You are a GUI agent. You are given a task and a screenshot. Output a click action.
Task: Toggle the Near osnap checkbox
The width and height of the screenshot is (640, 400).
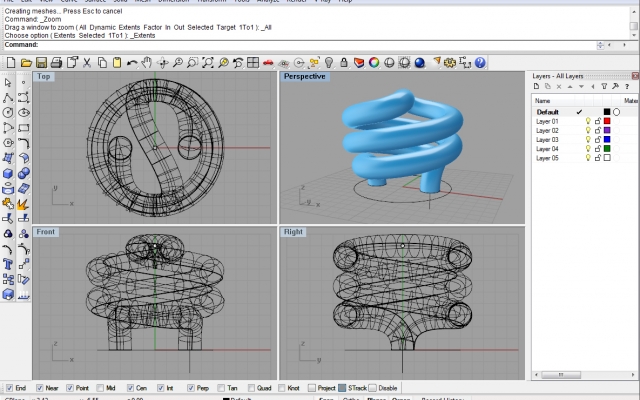pyautogui.click(x=40, y=388)
